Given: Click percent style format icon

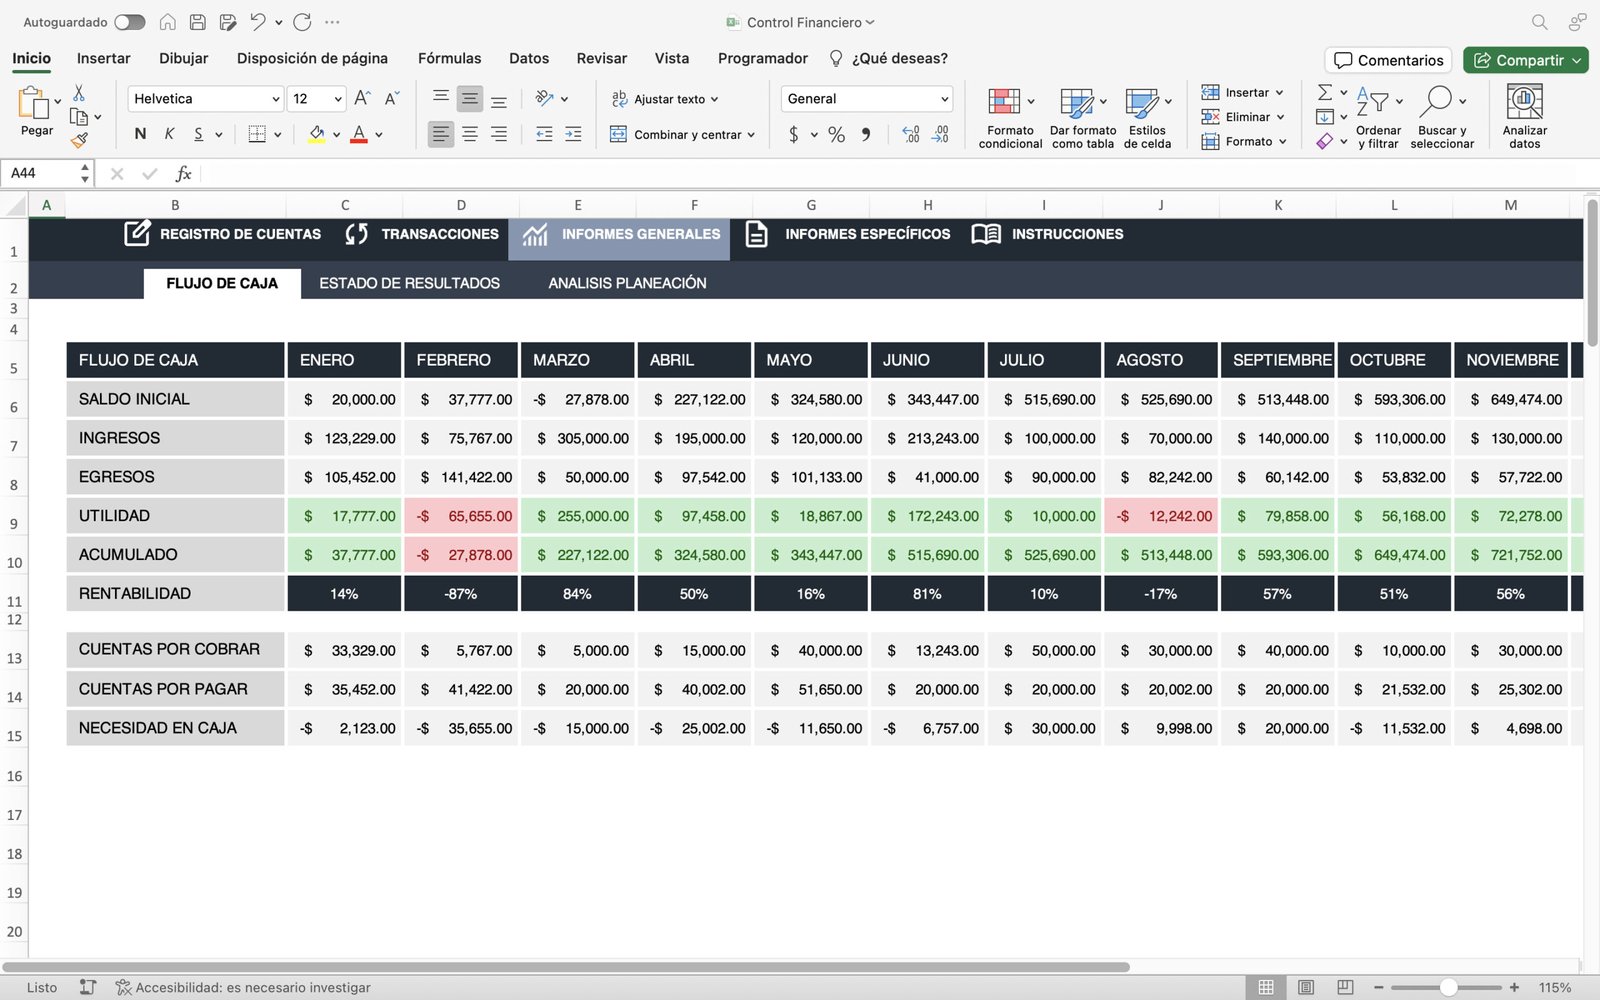Looking at the screenshot, I should 836,134.
